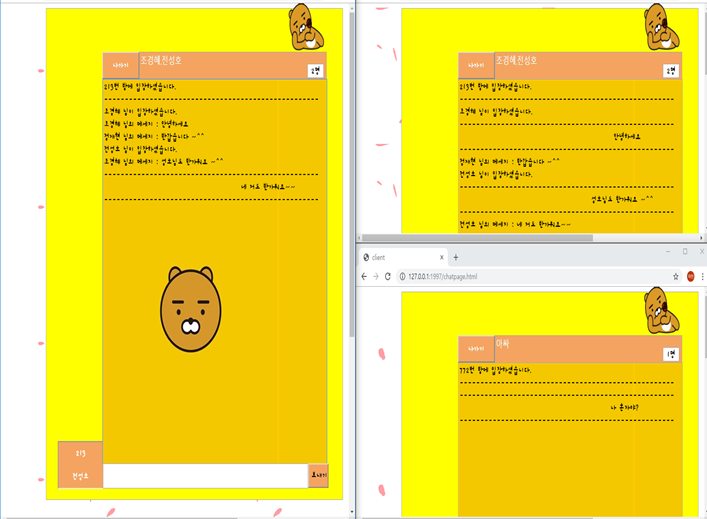
Task: Click the down arrow of the left window scrollbar
Action: pyautogui.click(x=352, y=512)
